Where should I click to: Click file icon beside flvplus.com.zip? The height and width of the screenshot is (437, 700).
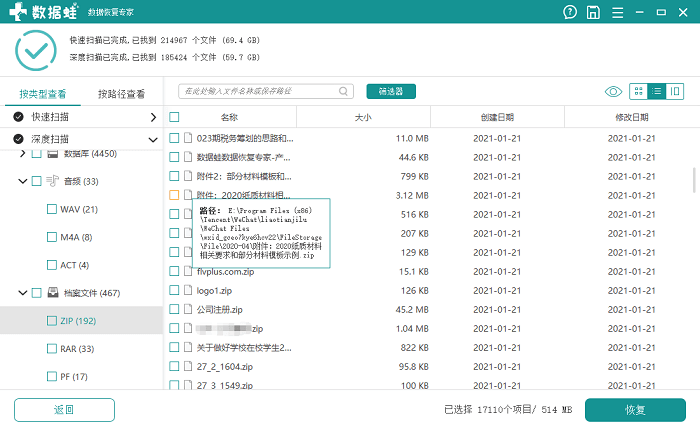(x=188, y=271)
